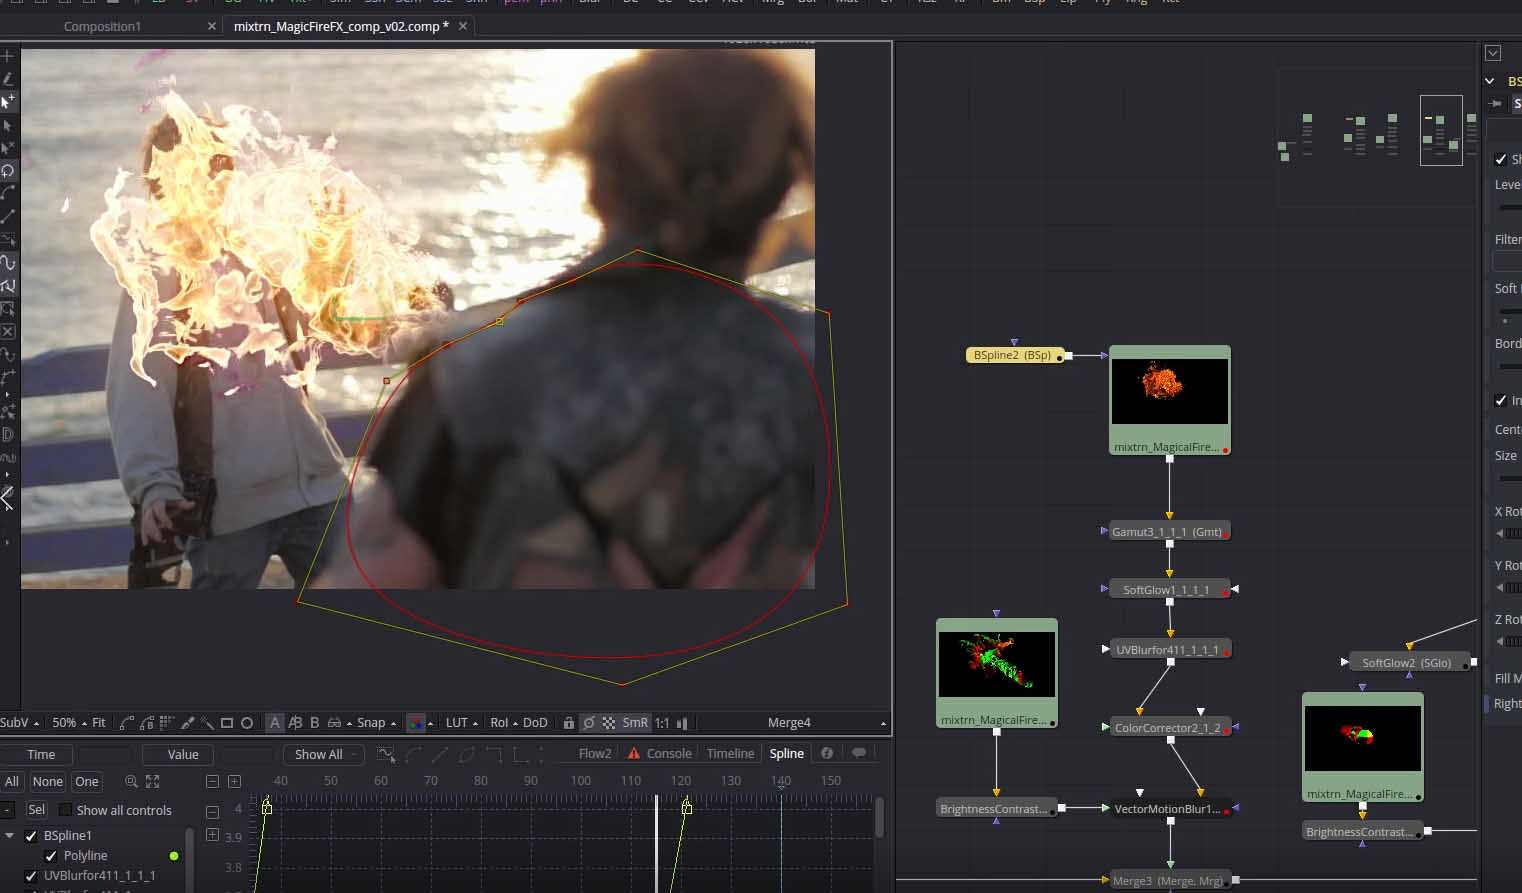Open the LUT dropdown menu
Screen dimensions: 1522x893
(461, 723)
